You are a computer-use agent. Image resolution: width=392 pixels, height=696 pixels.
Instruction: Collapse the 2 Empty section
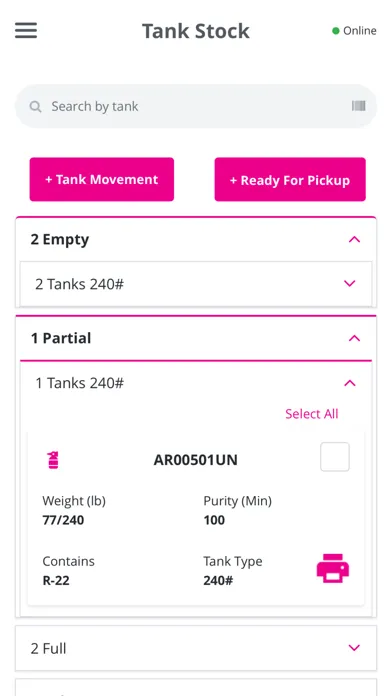click(354, 240)
